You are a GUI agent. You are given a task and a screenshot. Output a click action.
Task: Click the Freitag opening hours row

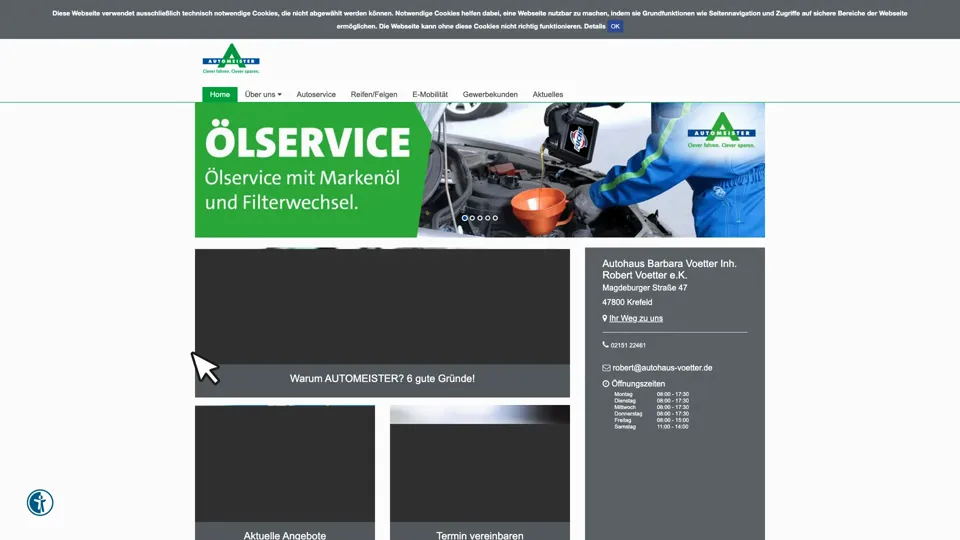click(x=651, y=421)
